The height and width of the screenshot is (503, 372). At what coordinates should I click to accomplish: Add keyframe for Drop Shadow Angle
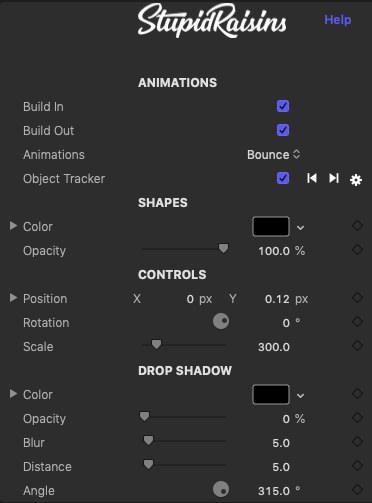pos(357,490)
